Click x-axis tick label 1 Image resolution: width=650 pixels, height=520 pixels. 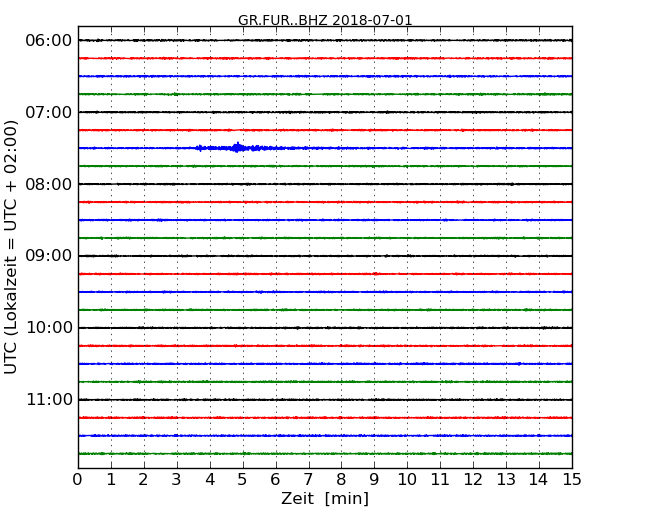(111, 480)
